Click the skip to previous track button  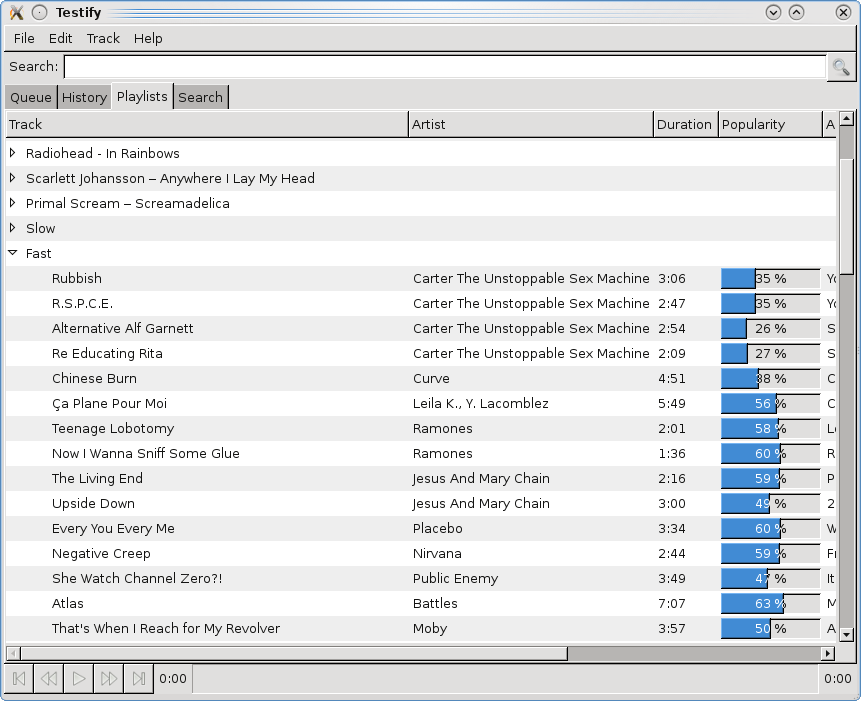(19, 679)
